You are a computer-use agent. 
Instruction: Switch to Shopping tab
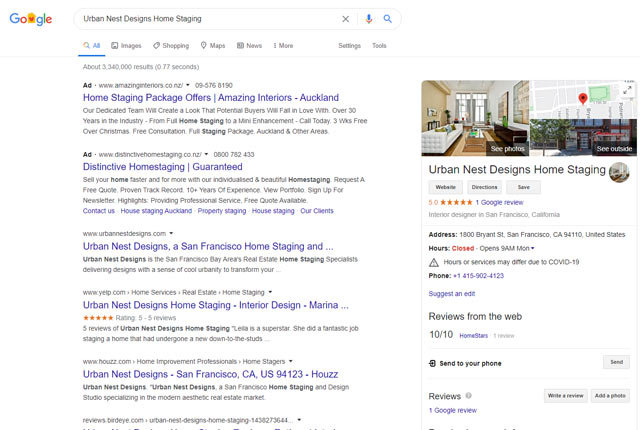pos(171,46)
